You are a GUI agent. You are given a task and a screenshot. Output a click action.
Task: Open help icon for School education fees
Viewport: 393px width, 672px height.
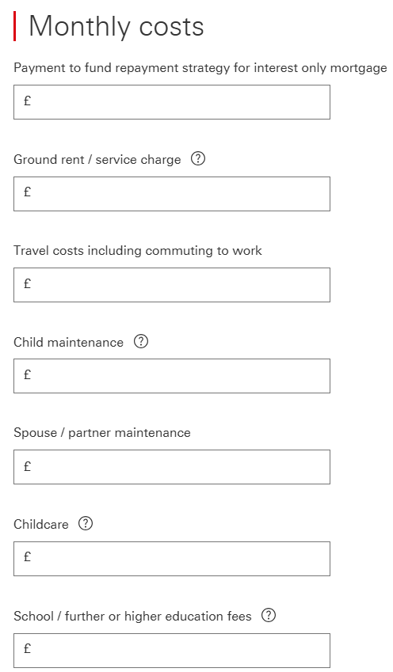[269, 615]
